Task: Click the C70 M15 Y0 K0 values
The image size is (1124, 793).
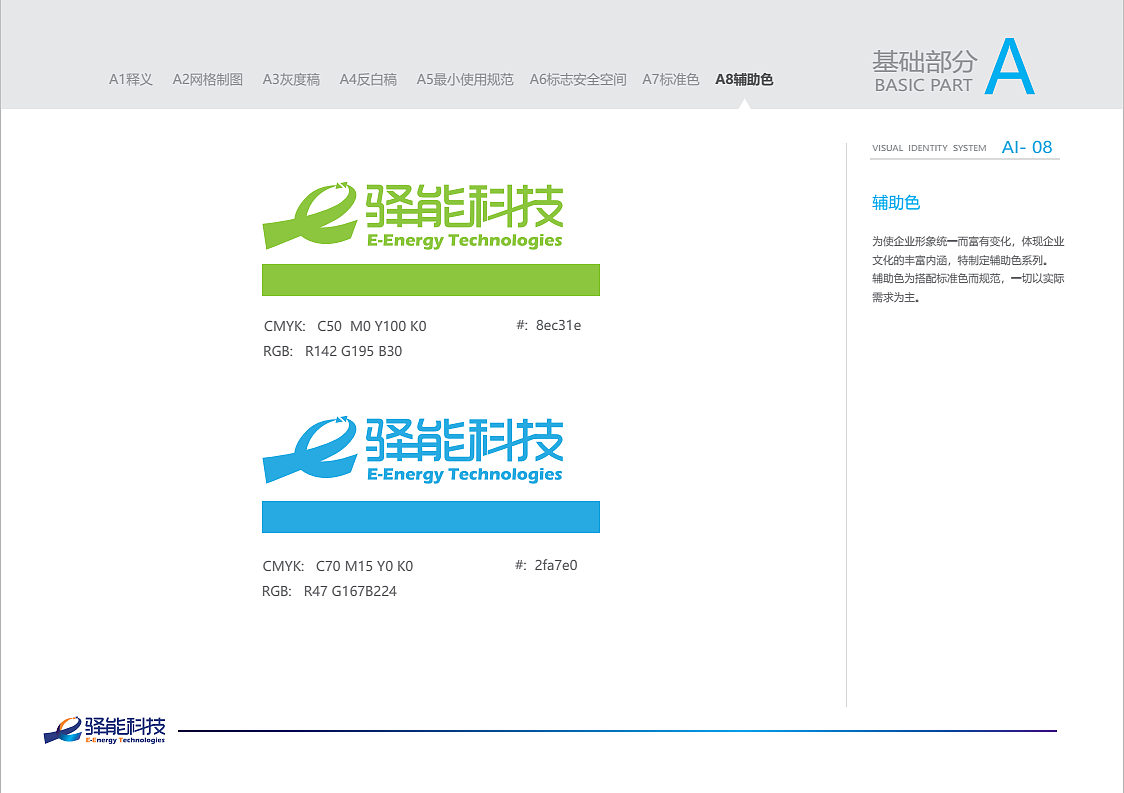Action: tap(364, 566)
